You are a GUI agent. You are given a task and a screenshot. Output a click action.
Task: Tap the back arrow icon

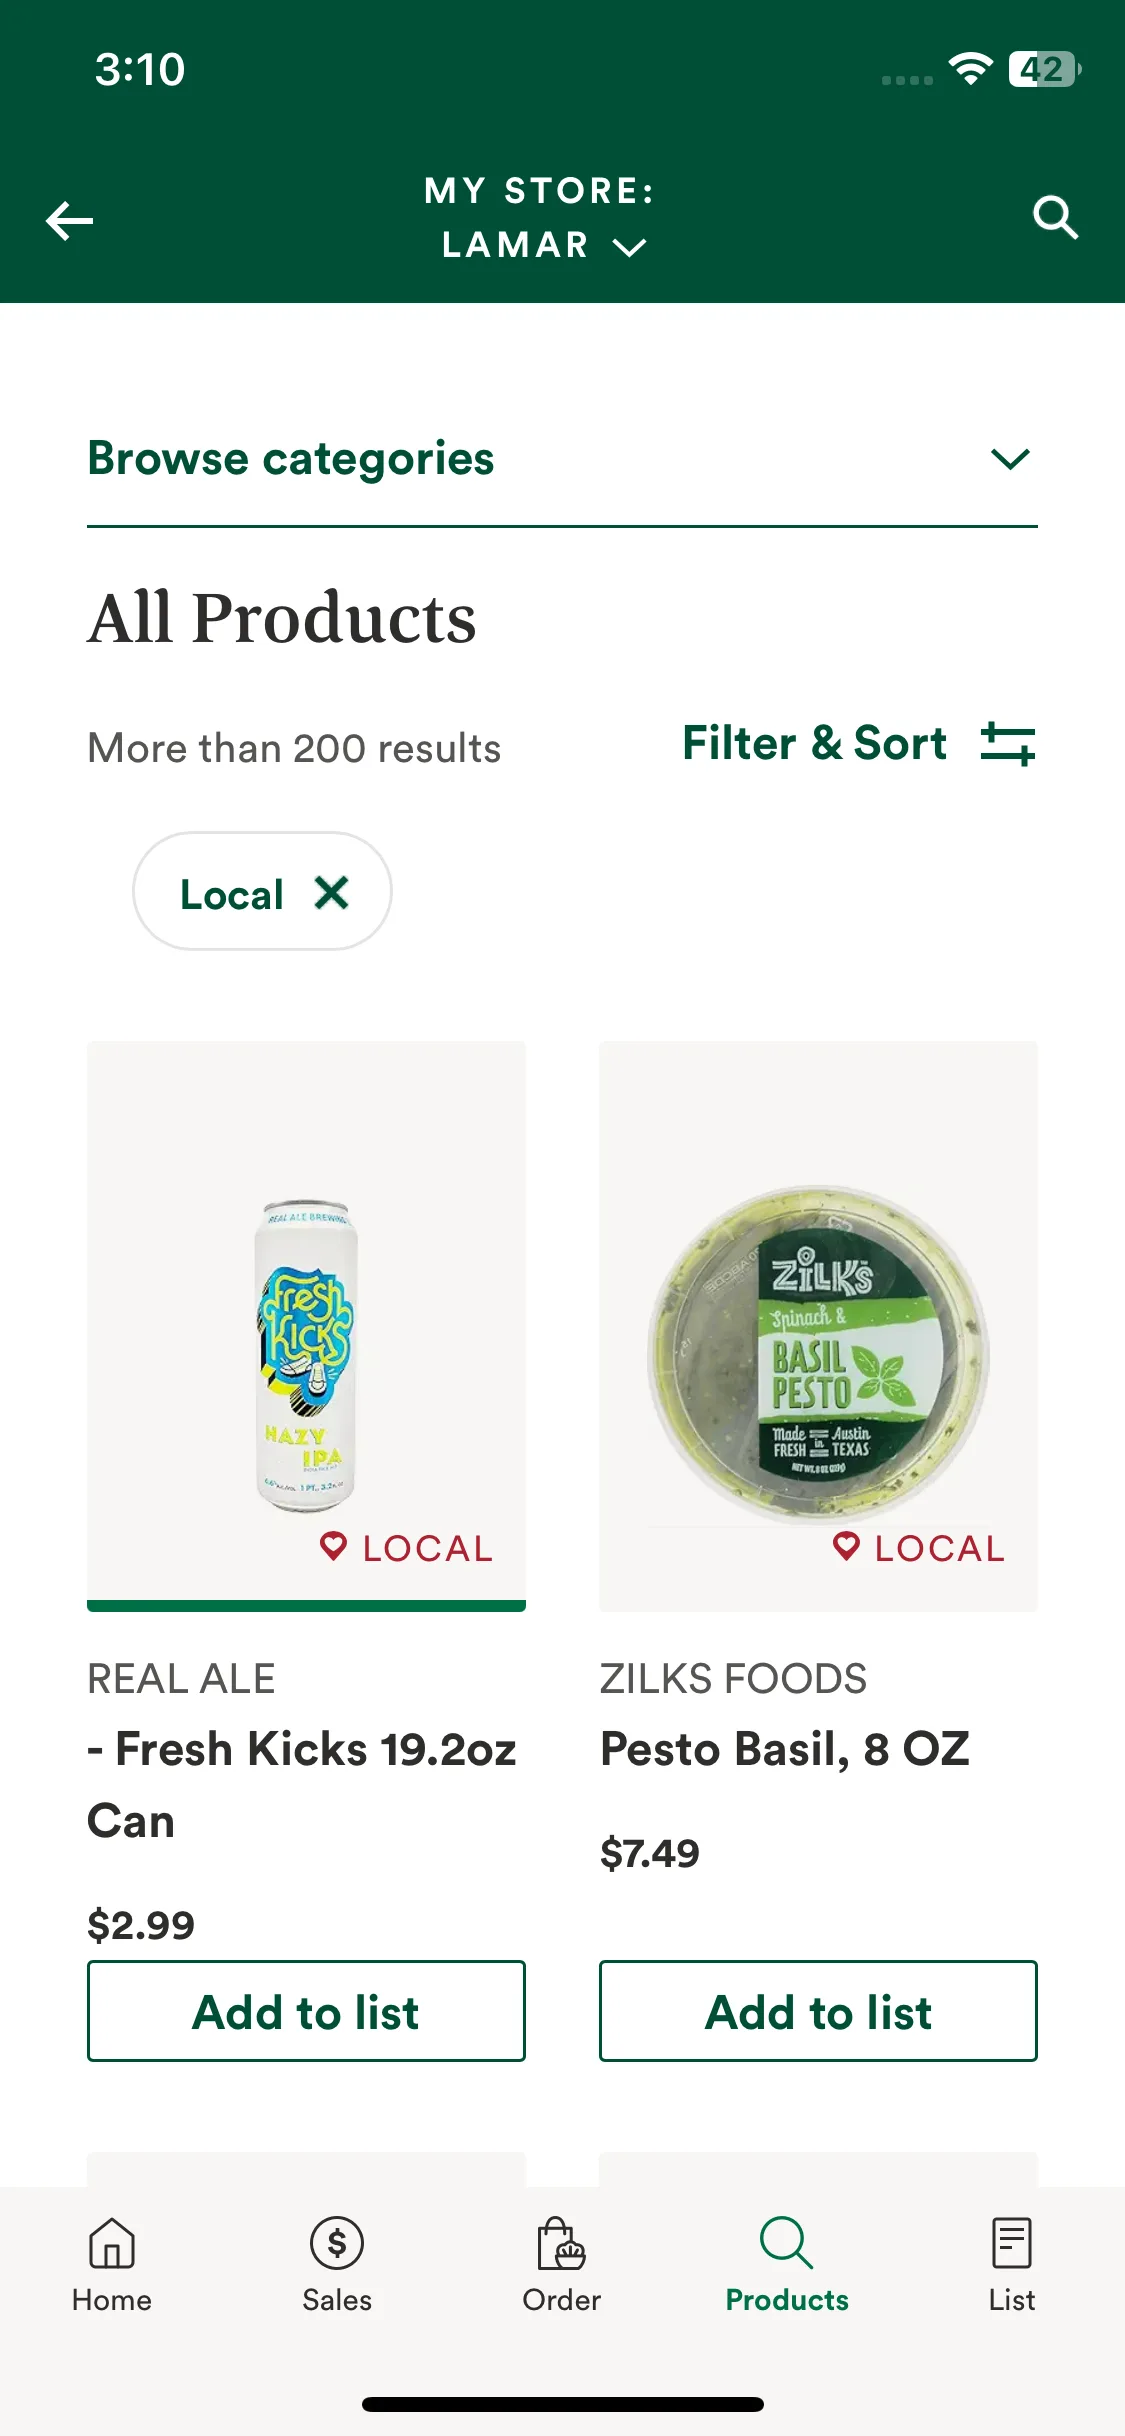coord(70,220)
